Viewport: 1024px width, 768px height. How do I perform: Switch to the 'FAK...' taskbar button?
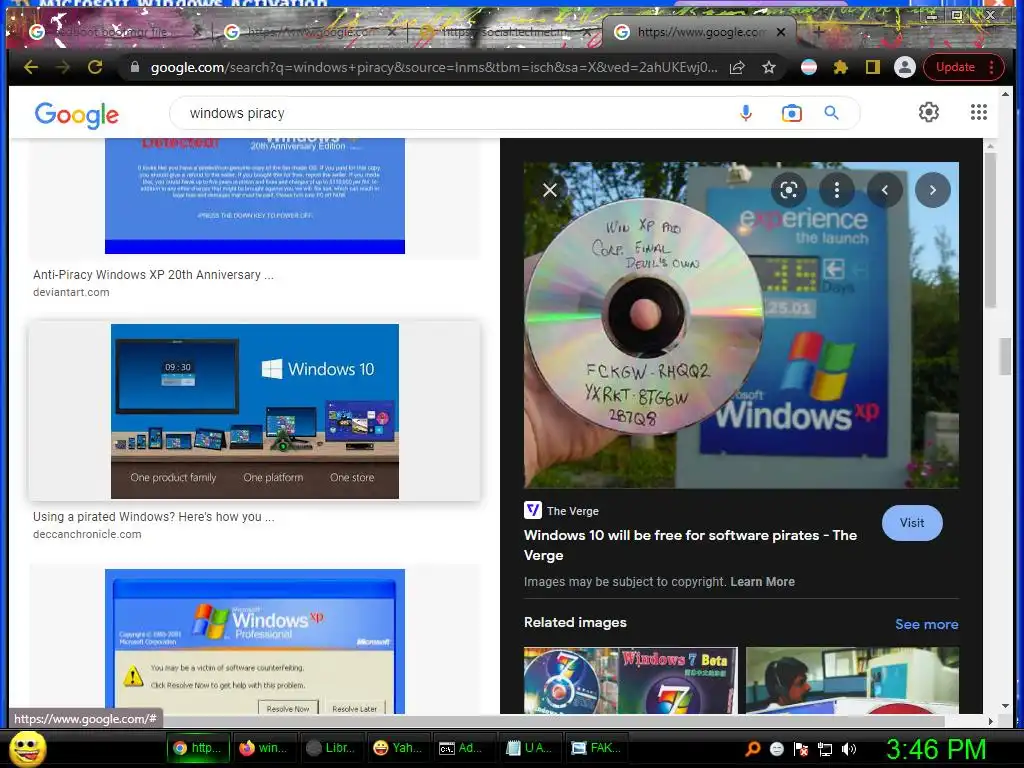(598, 748)
